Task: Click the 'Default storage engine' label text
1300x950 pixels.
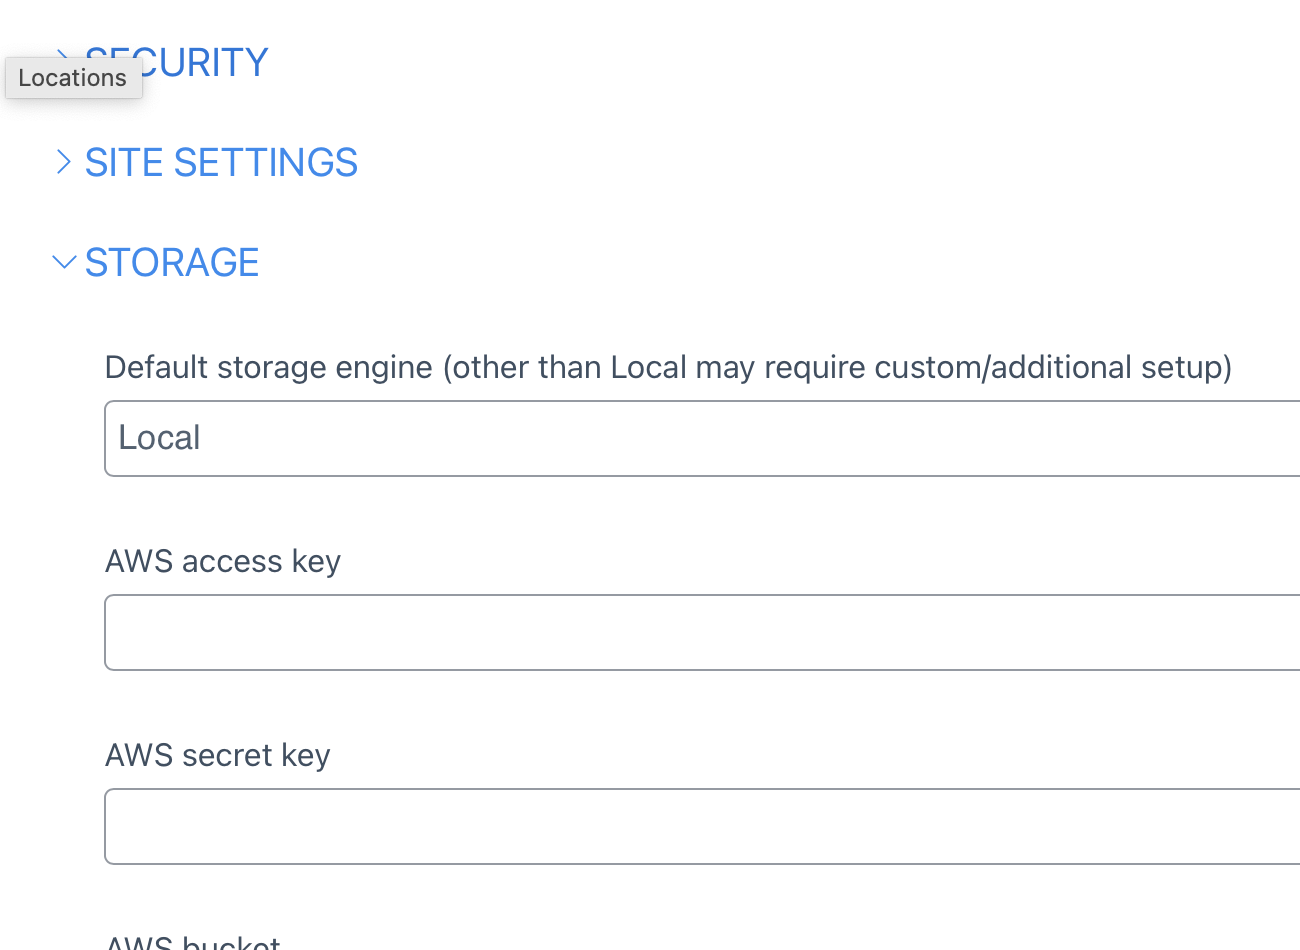Action: point(268,367)
